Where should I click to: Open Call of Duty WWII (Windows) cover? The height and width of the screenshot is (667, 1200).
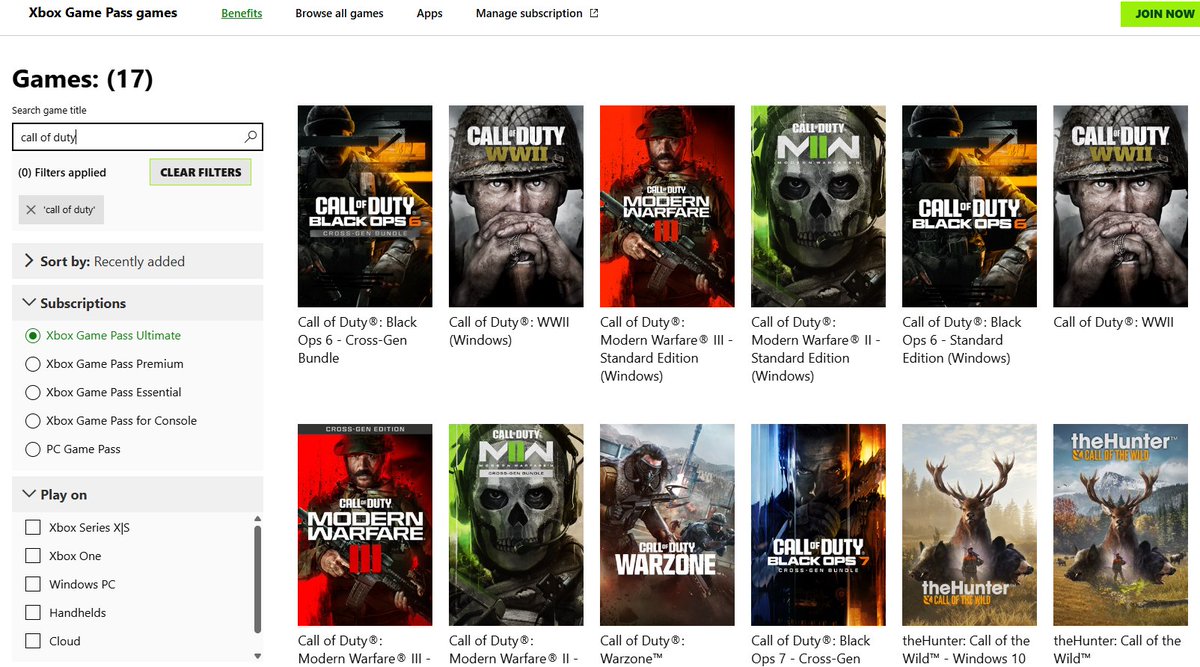pyautogui.click(x=516, y=206)
